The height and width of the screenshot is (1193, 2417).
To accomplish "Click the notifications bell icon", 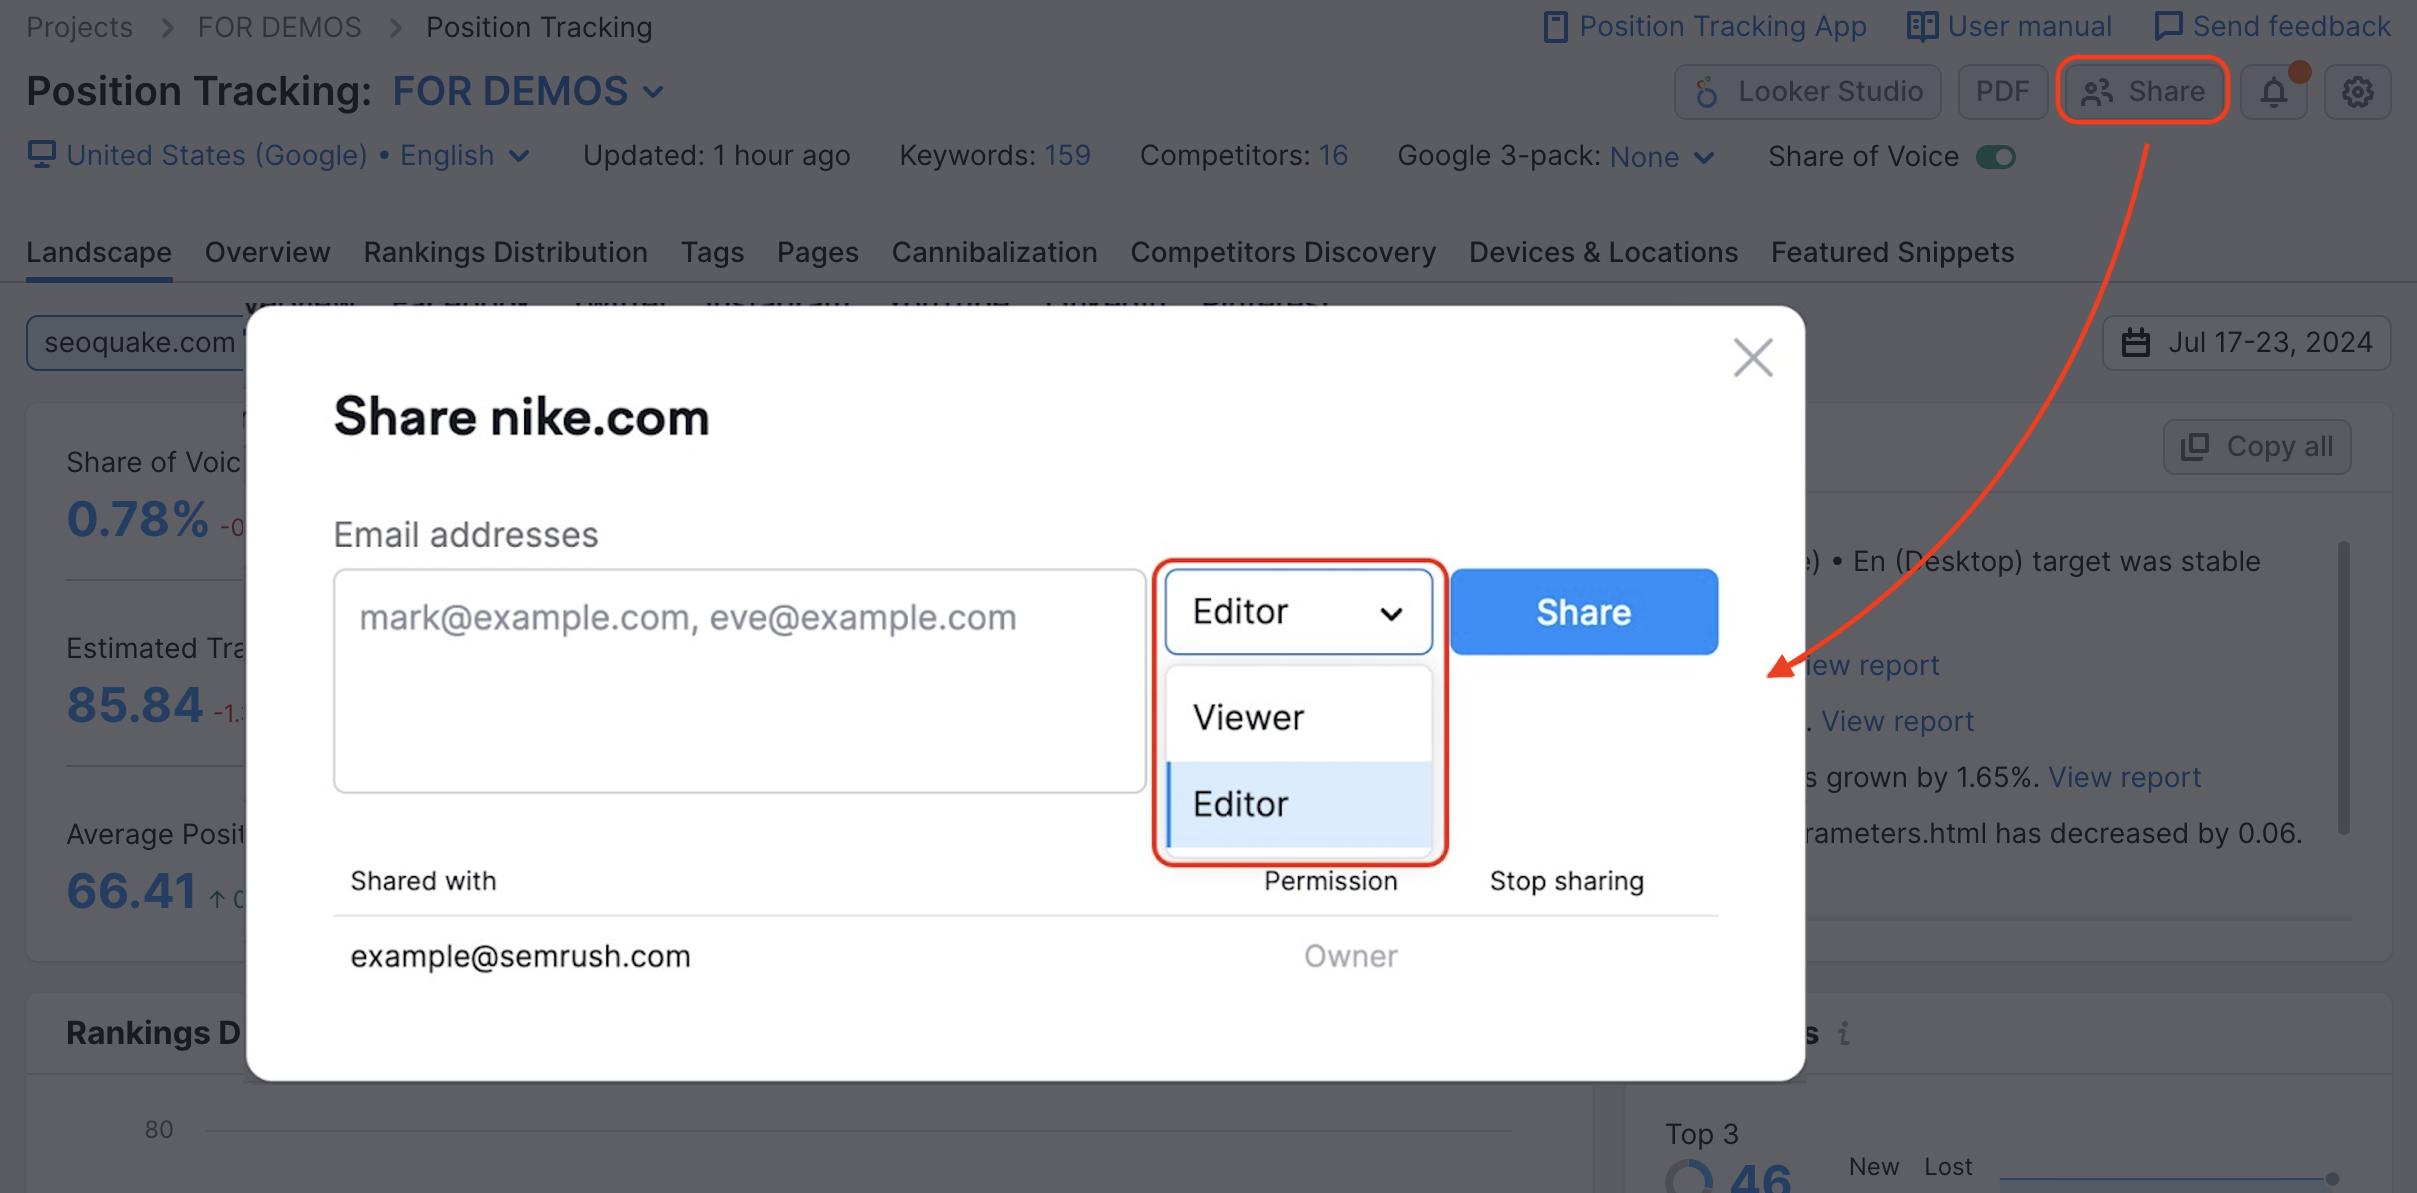I will [2273, 92].
